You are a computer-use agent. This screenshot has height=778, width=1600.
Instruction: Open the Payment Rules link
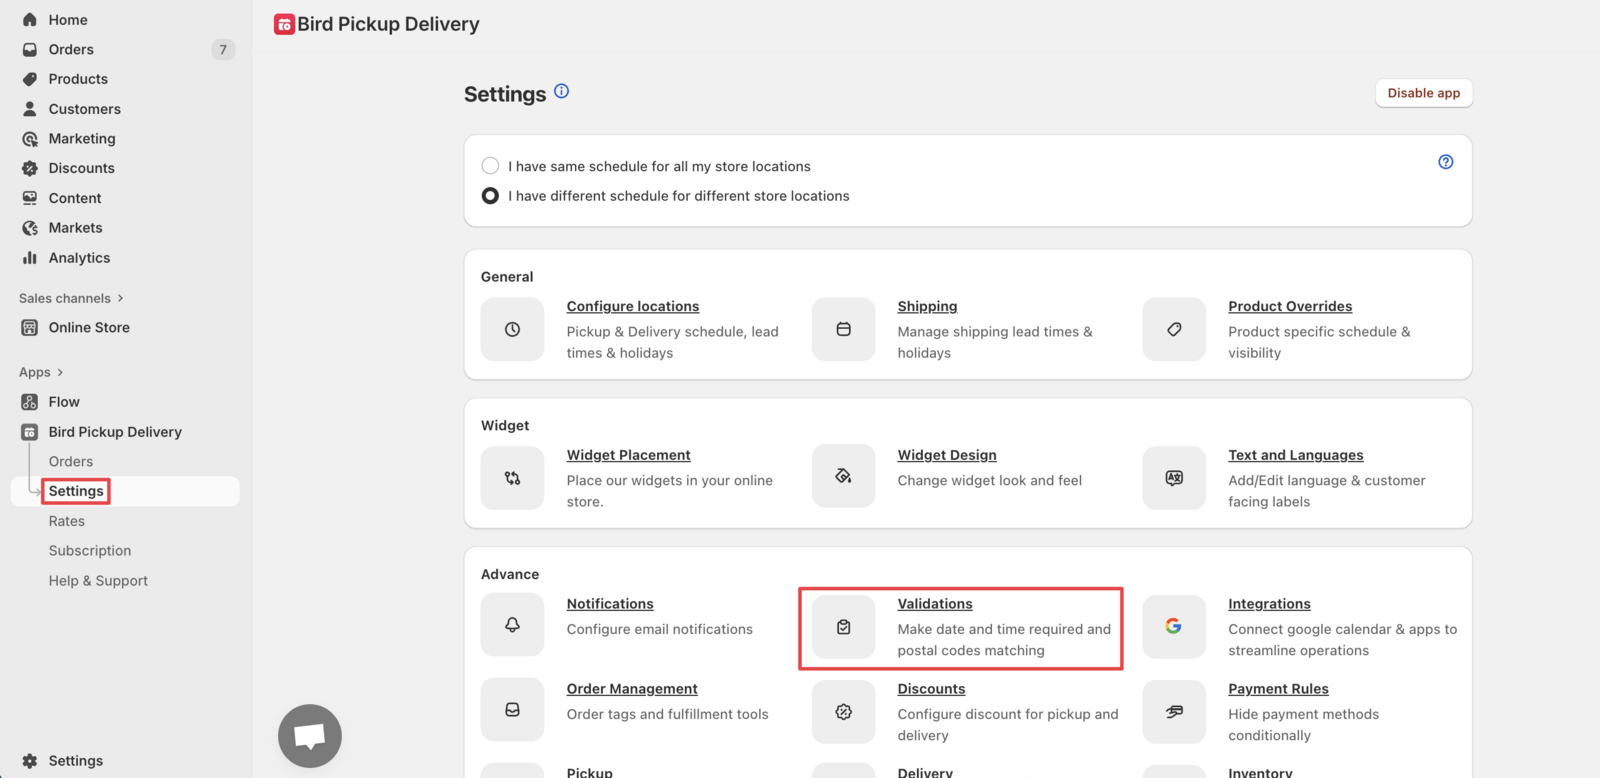pyautogui.click(x=1278, y=689)
